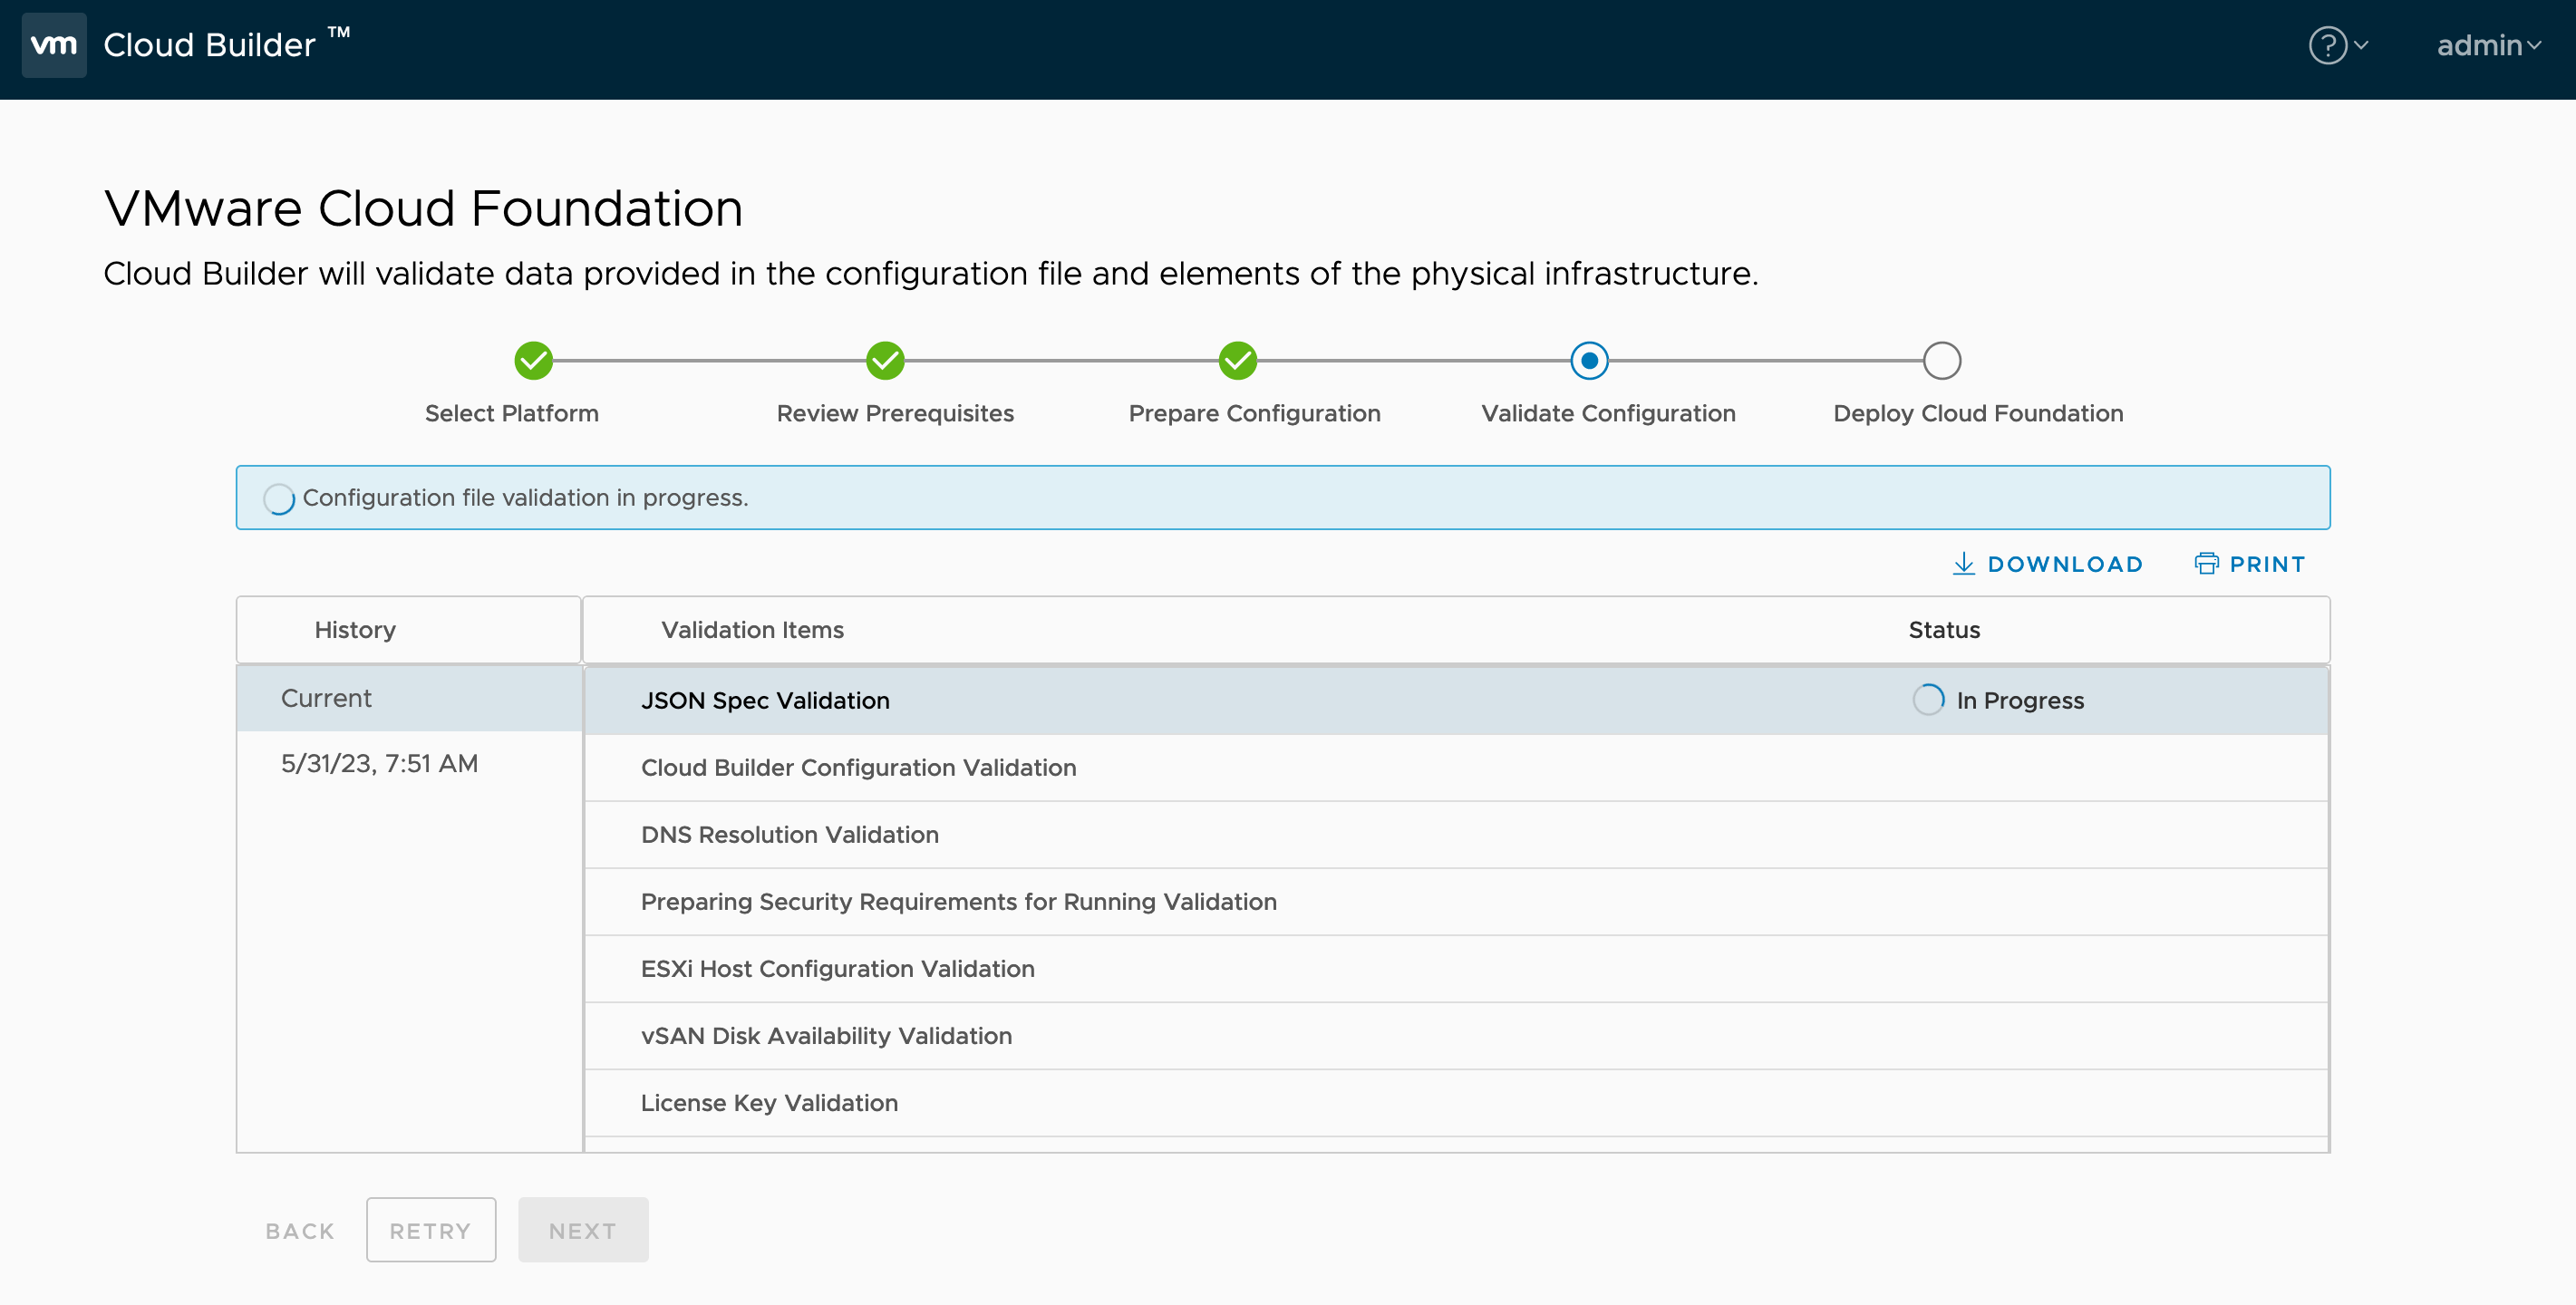
Task: Select License Key Validation row
Action: 1456,1102
